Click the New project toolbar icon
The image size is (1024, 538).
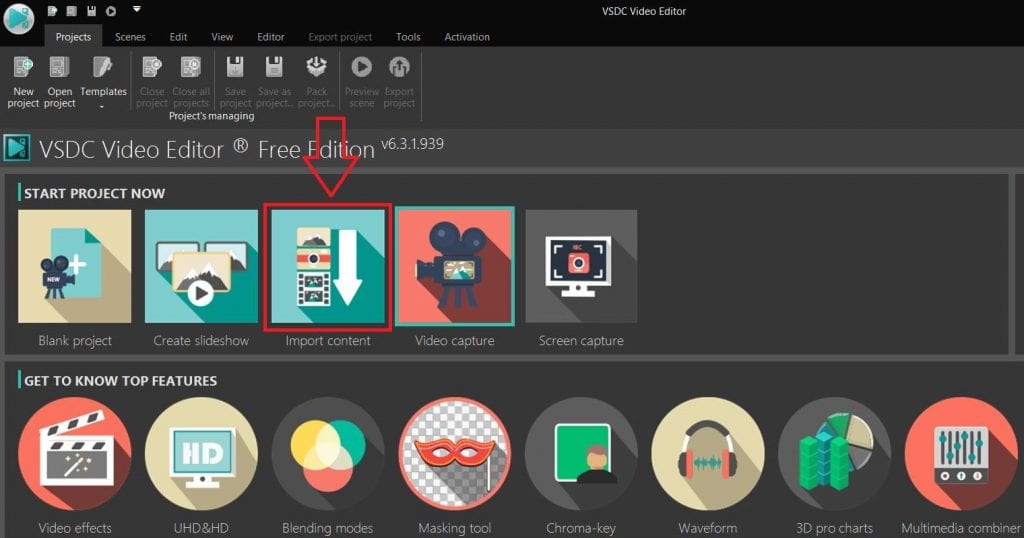(22, 80)
